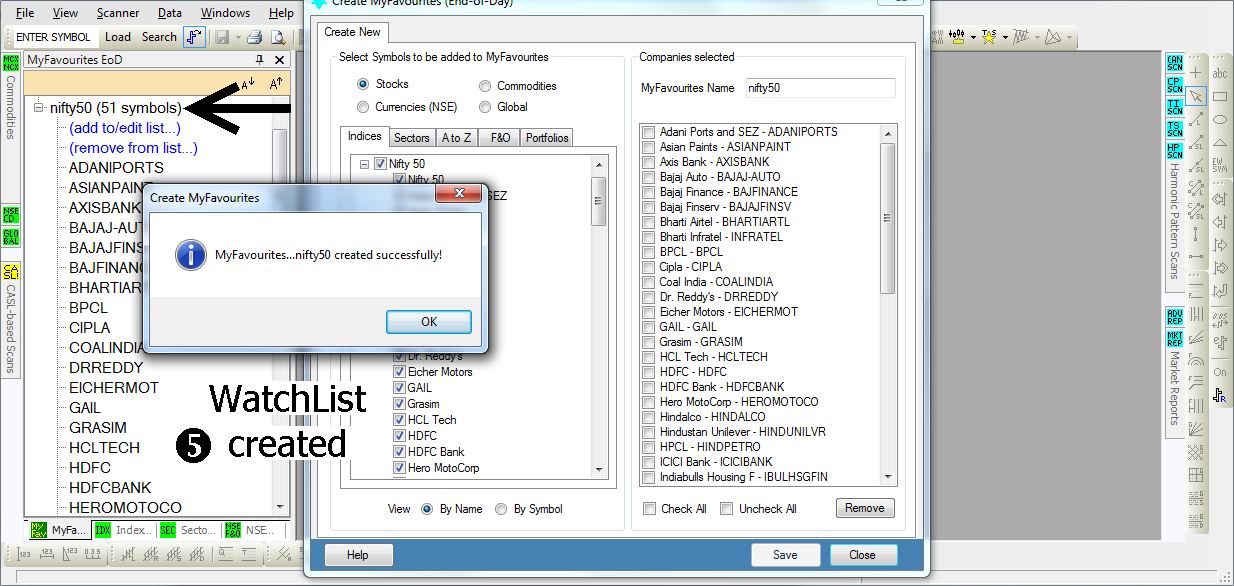Viewport: 1234px width, 586px height.
Task: Open the NSE CD side panel icon
Action: click(x=10, y=213)
